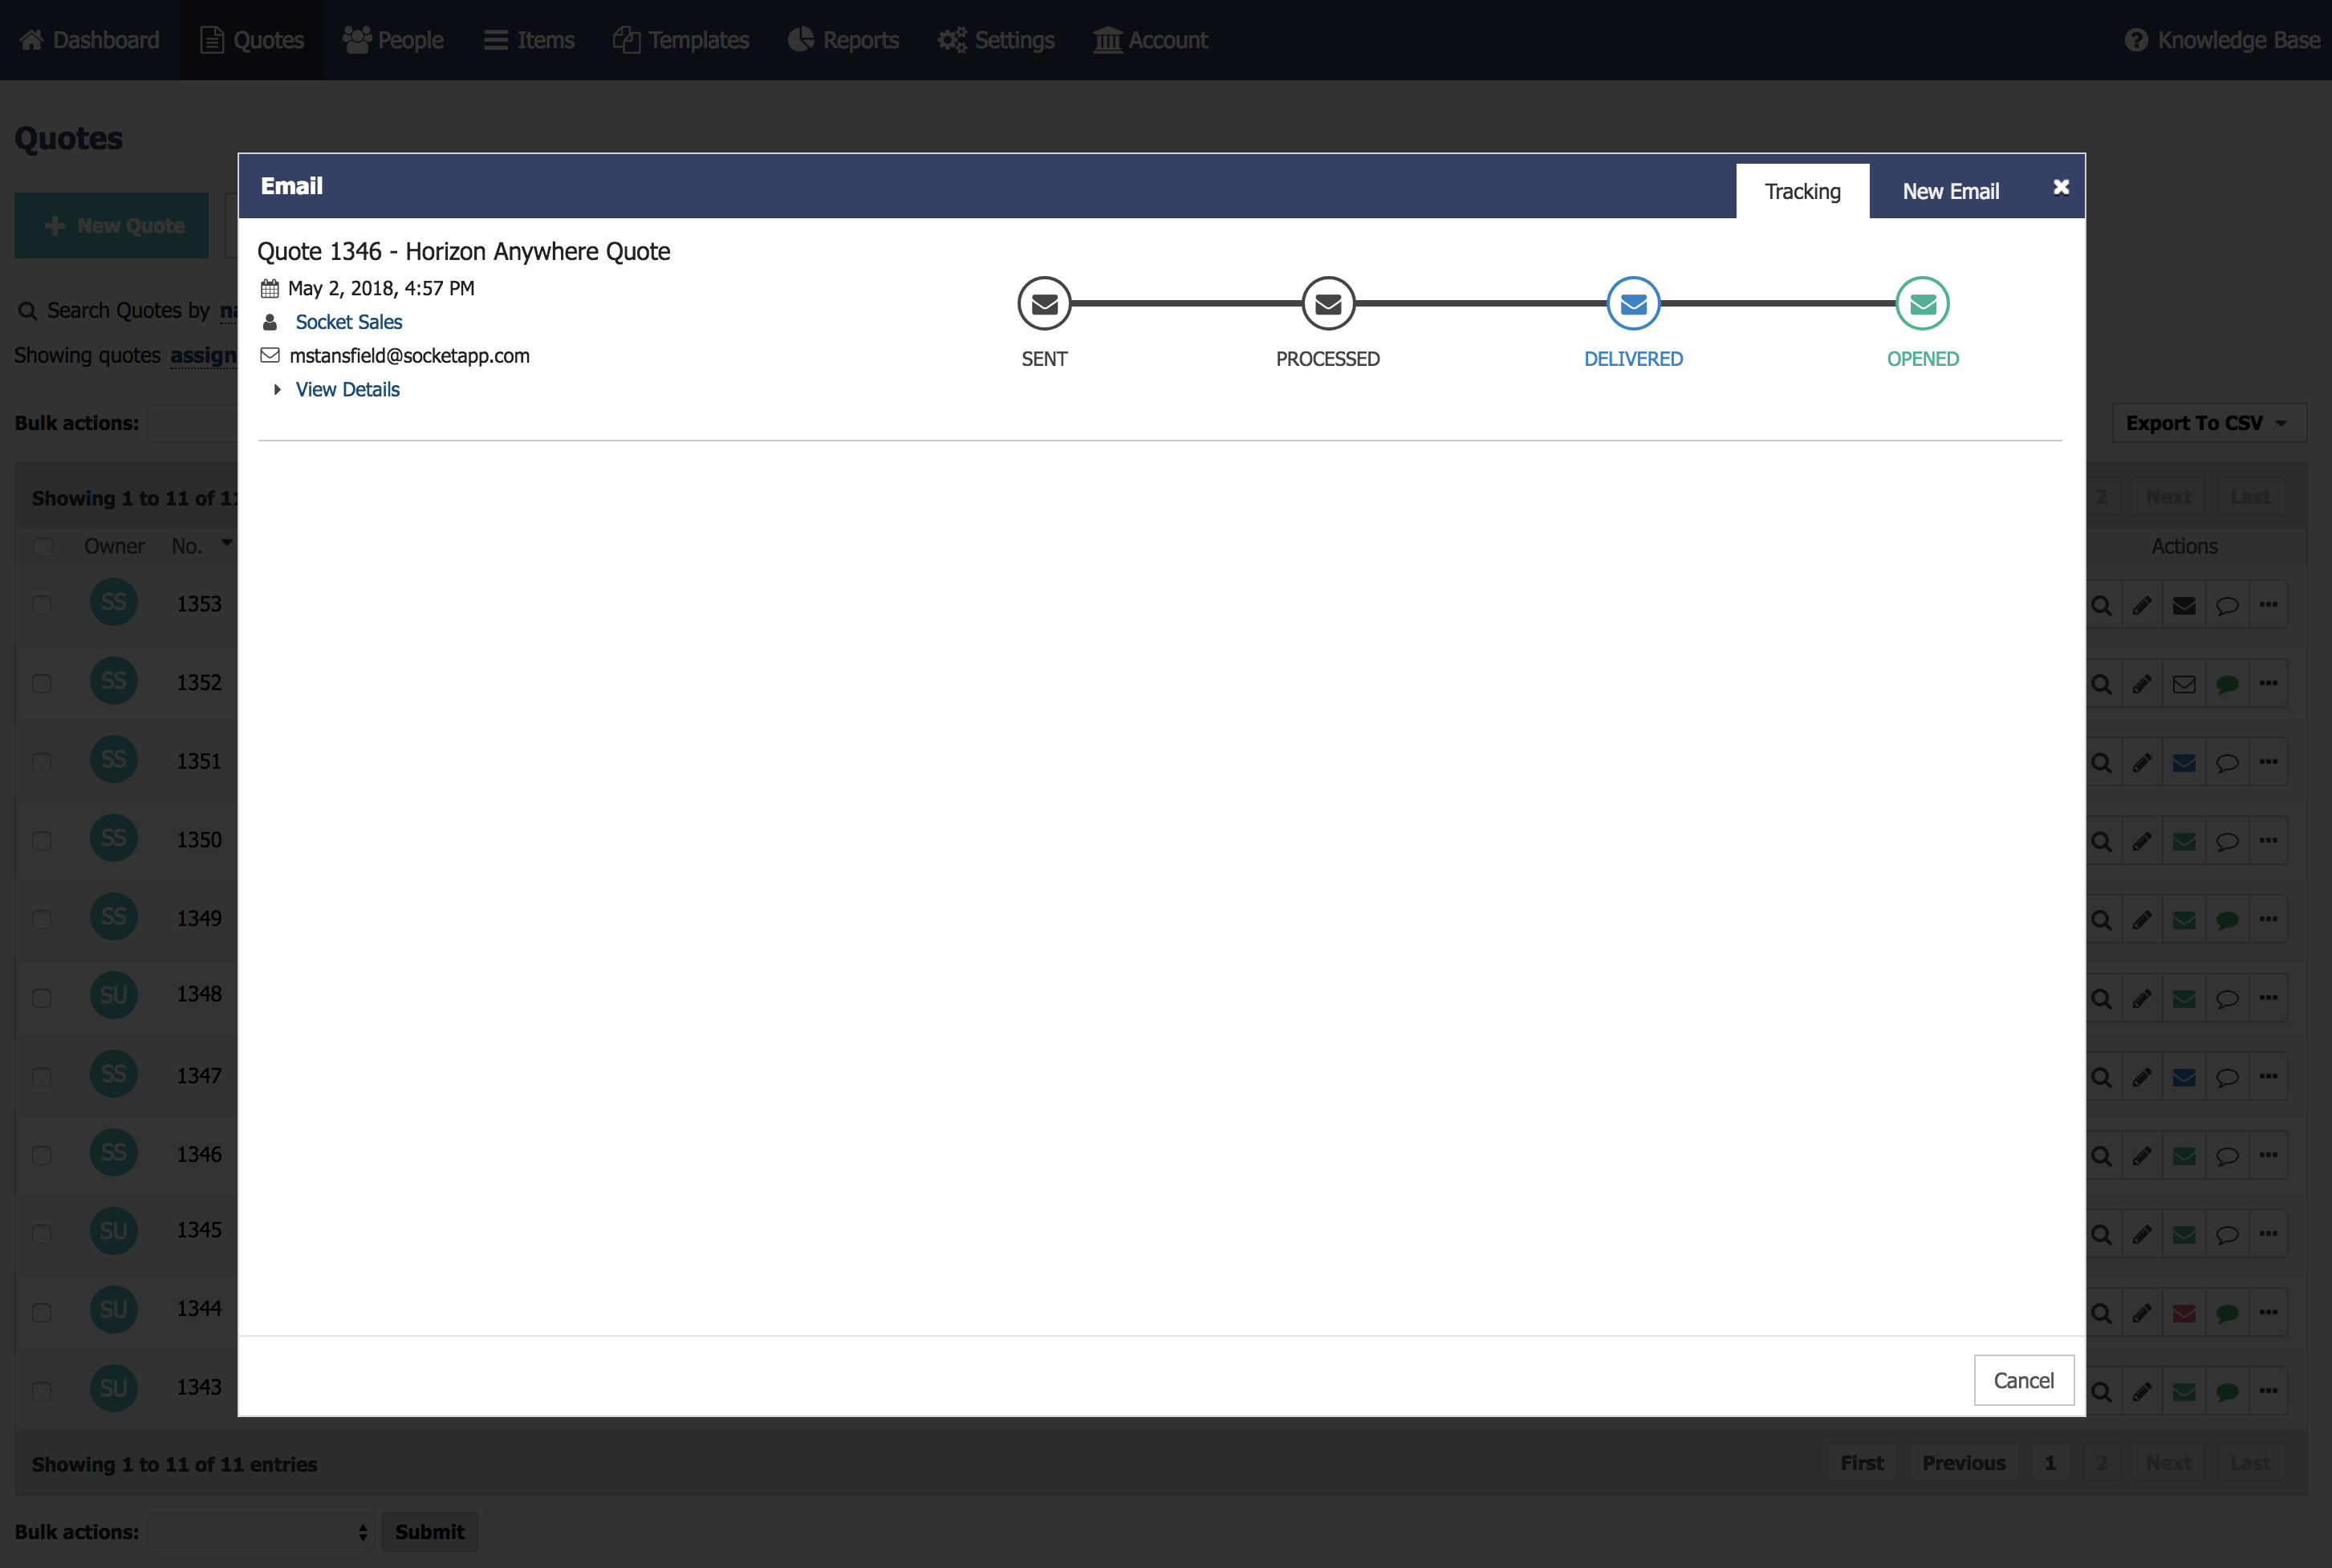The height and width of the screenshot is (1568, 2332).
Task: Edit quote 1350 with the pencil icon
Action: coord(2142,841)
